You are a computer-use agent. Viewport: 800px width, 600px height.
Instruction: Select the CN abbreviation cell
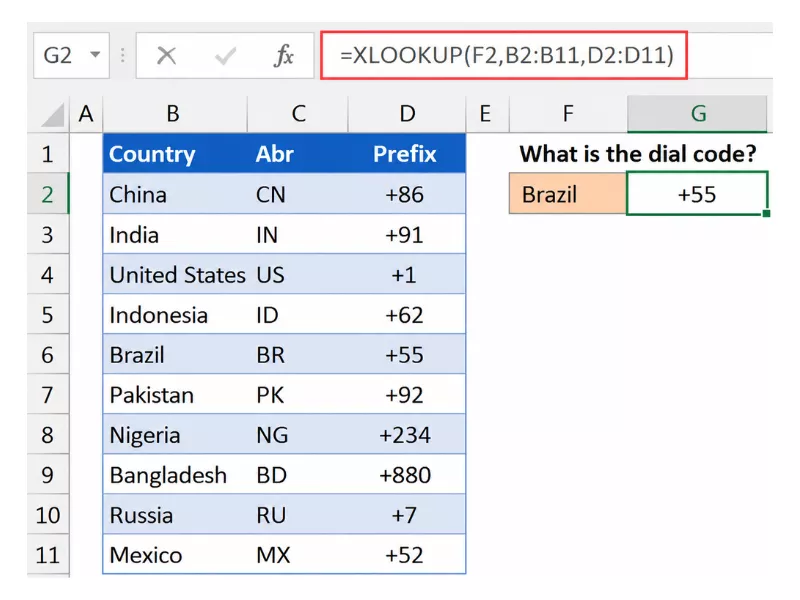(x=298, y=194)
